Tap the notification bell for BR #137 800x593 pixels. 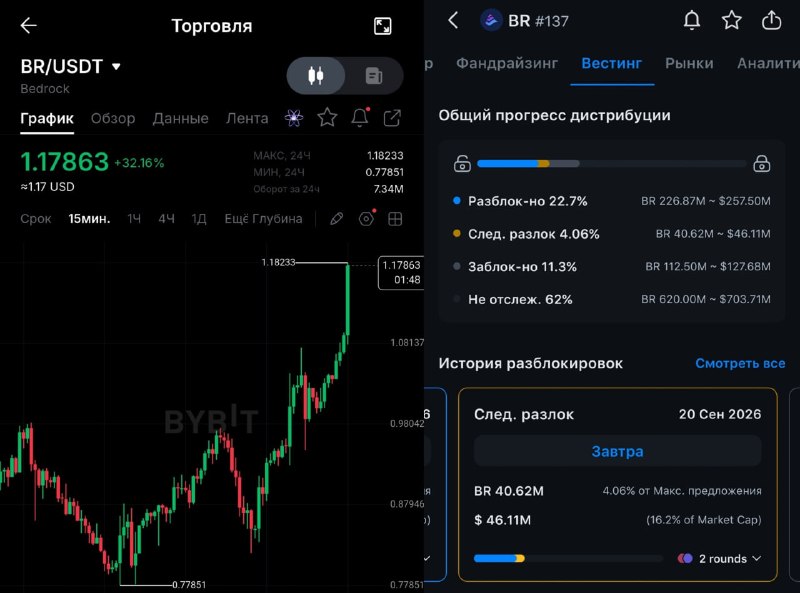point(692,20)
